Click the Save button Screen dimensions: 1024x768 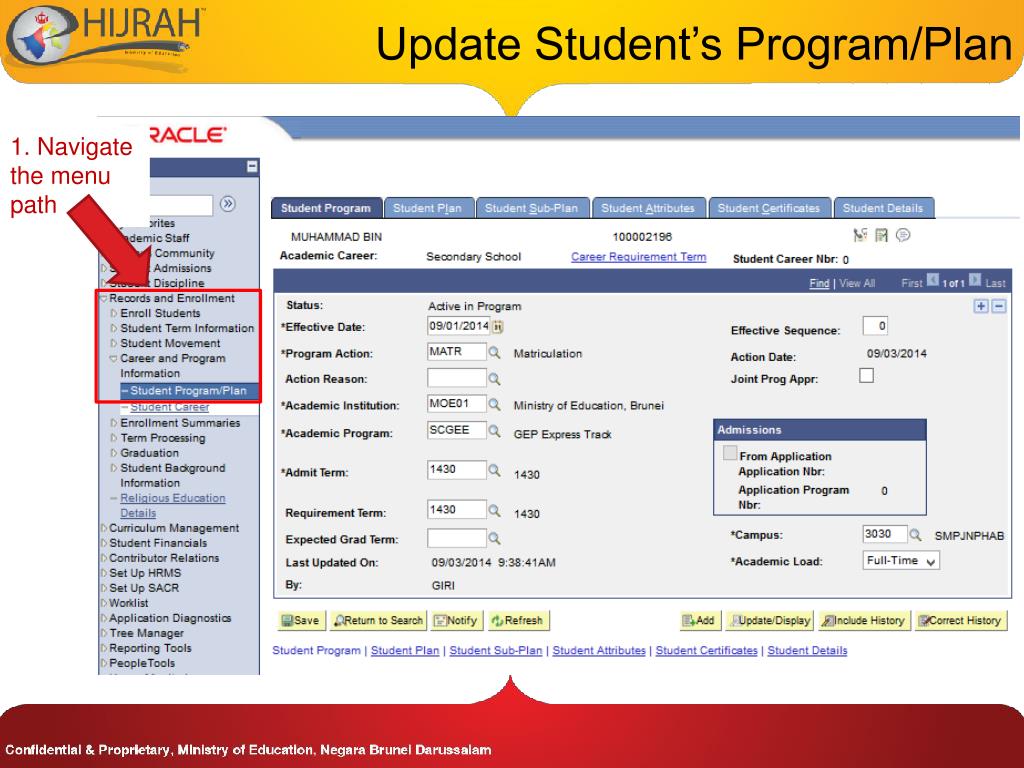pos(301,620)
